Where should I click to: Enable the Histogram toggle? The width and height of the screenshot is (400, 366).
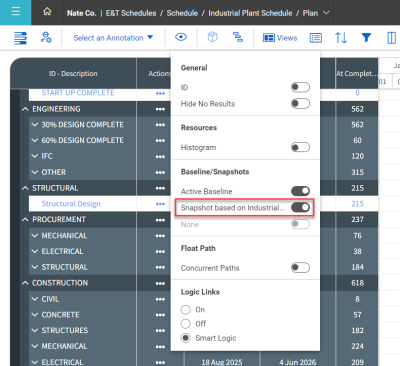click(300, 147)
